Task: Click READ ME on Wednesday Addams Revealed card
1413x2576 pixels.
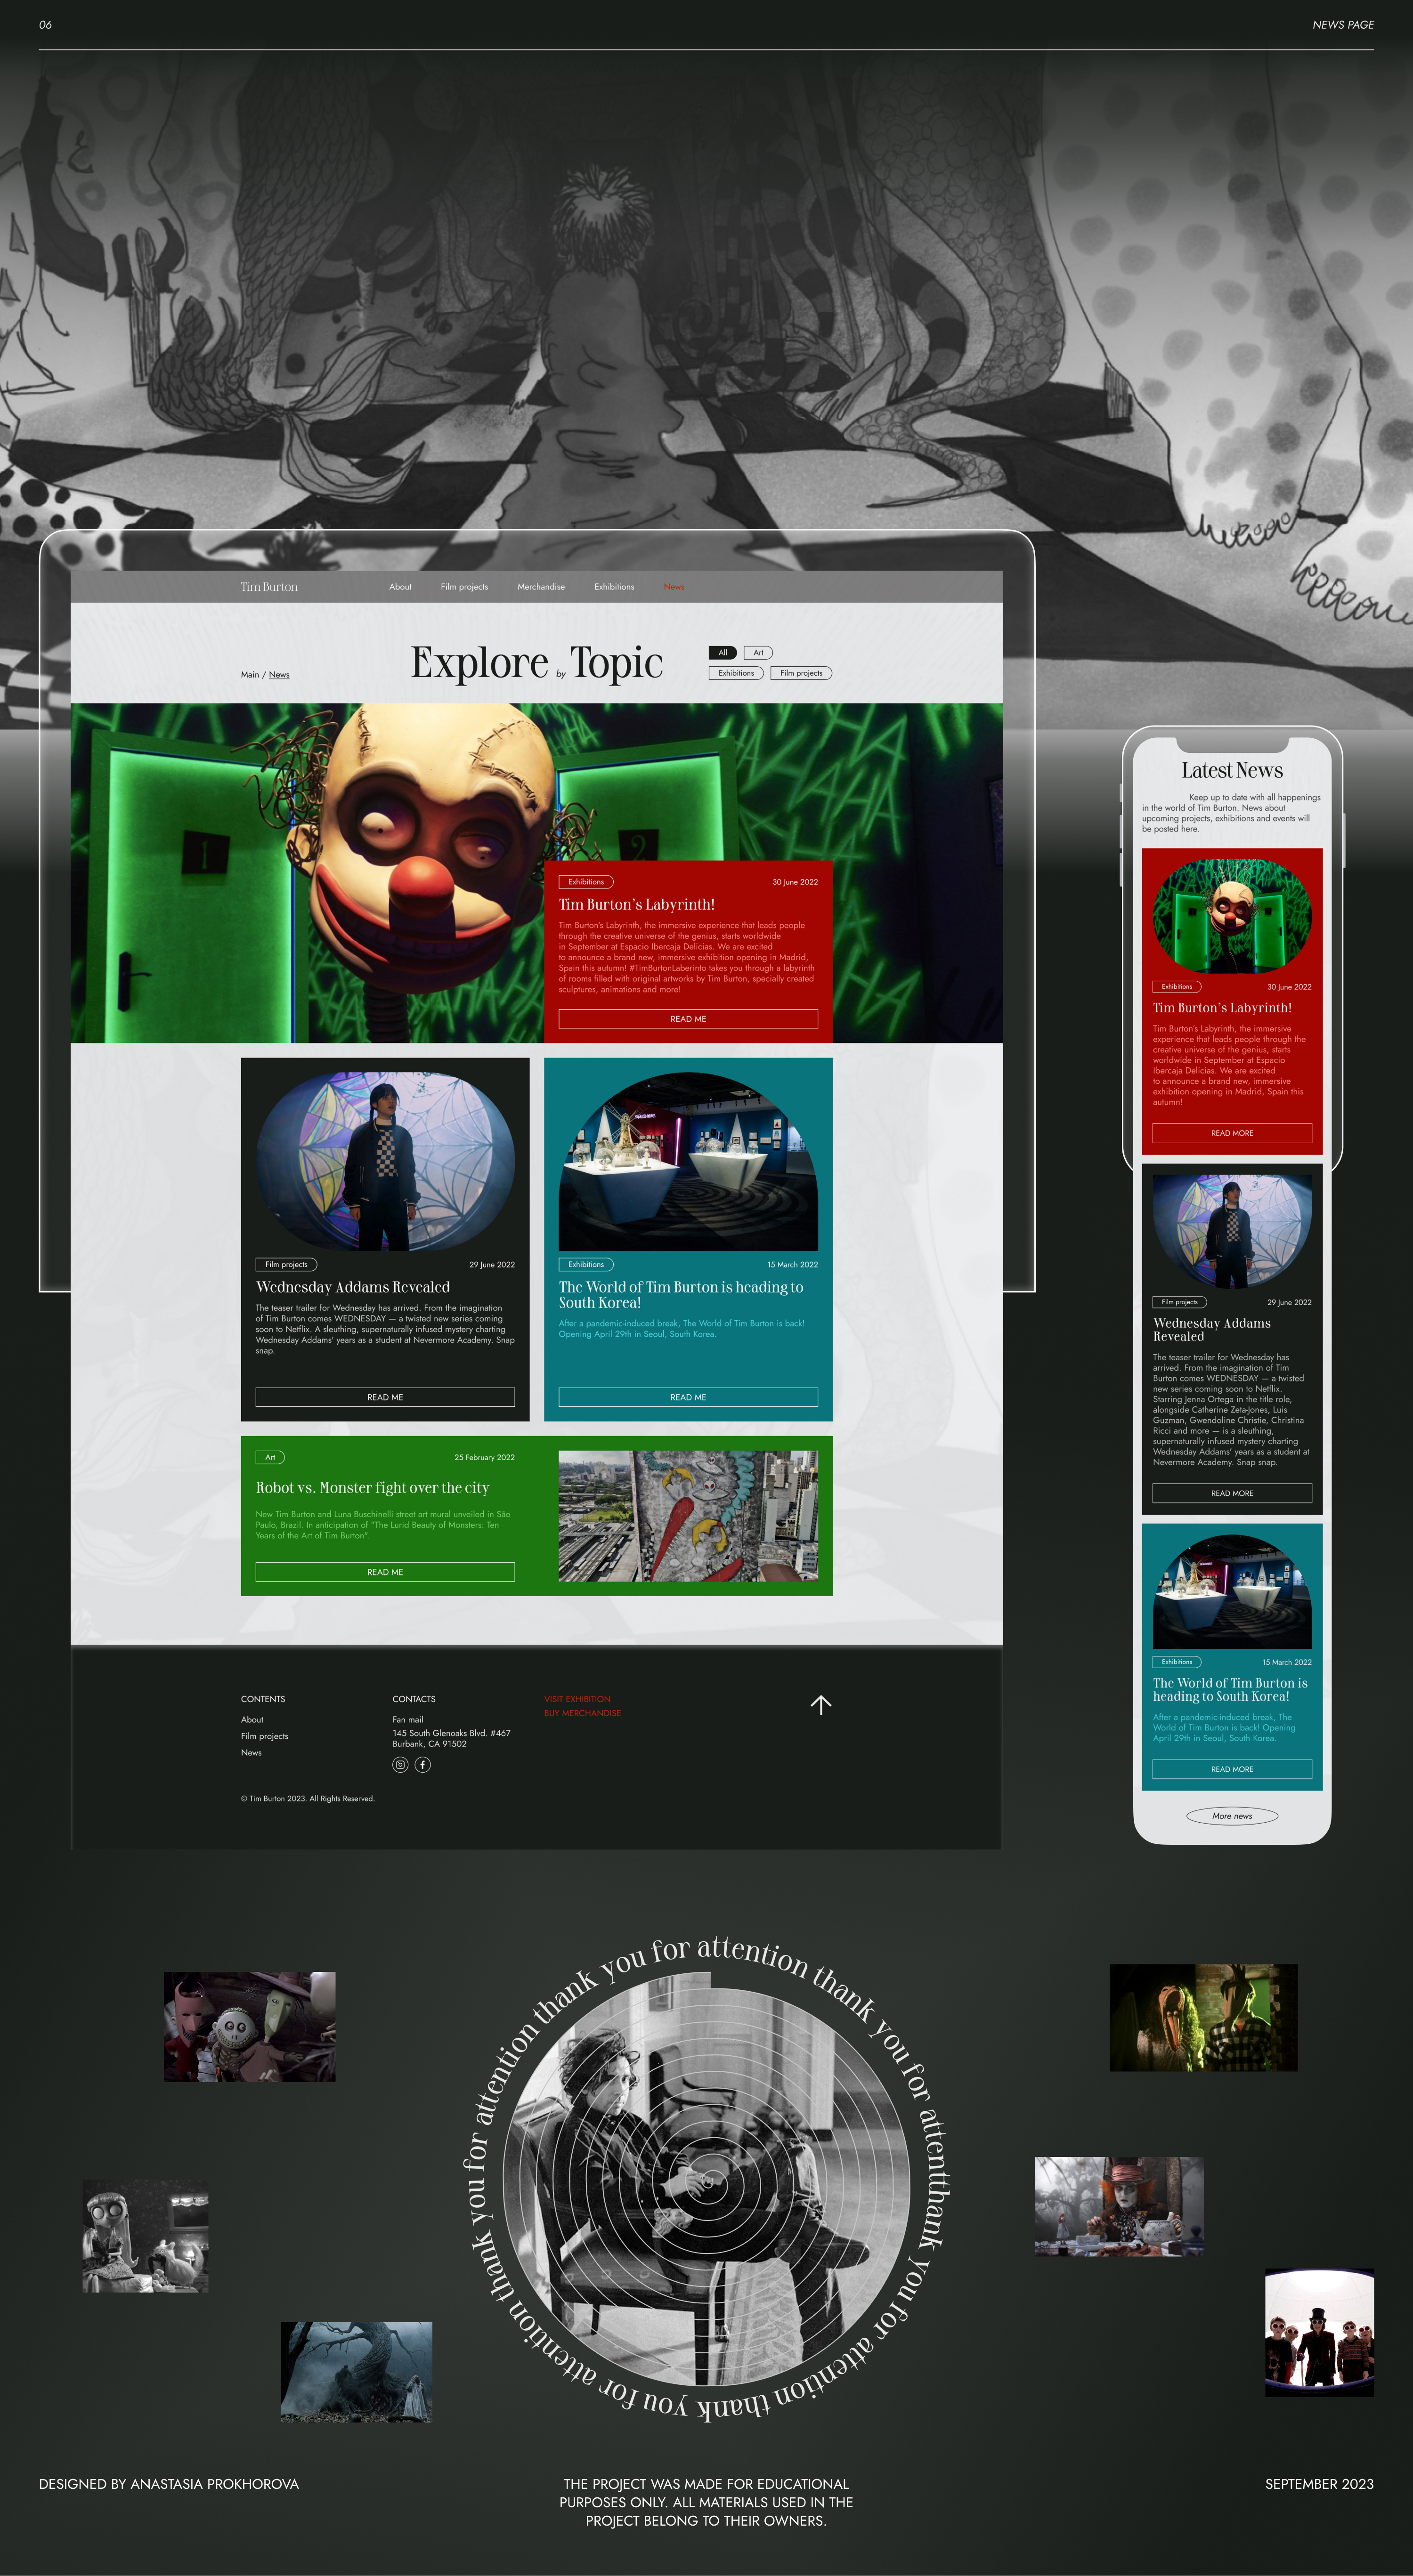Action: (x=385, y=1397)
